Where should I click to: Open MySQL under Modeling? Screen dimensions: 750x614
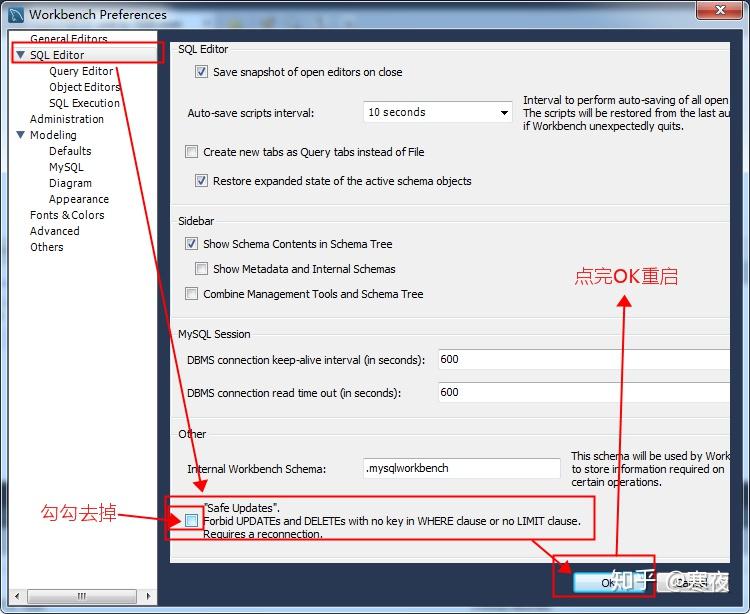tap(66, 167)
